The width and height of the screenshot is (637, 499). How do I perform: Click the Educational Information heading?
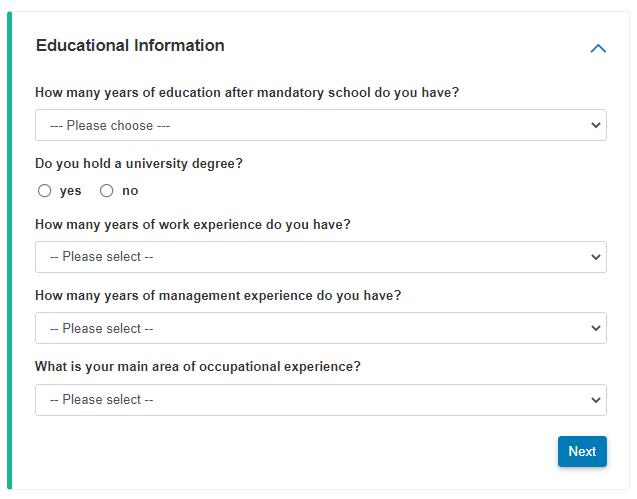(130, 46)
